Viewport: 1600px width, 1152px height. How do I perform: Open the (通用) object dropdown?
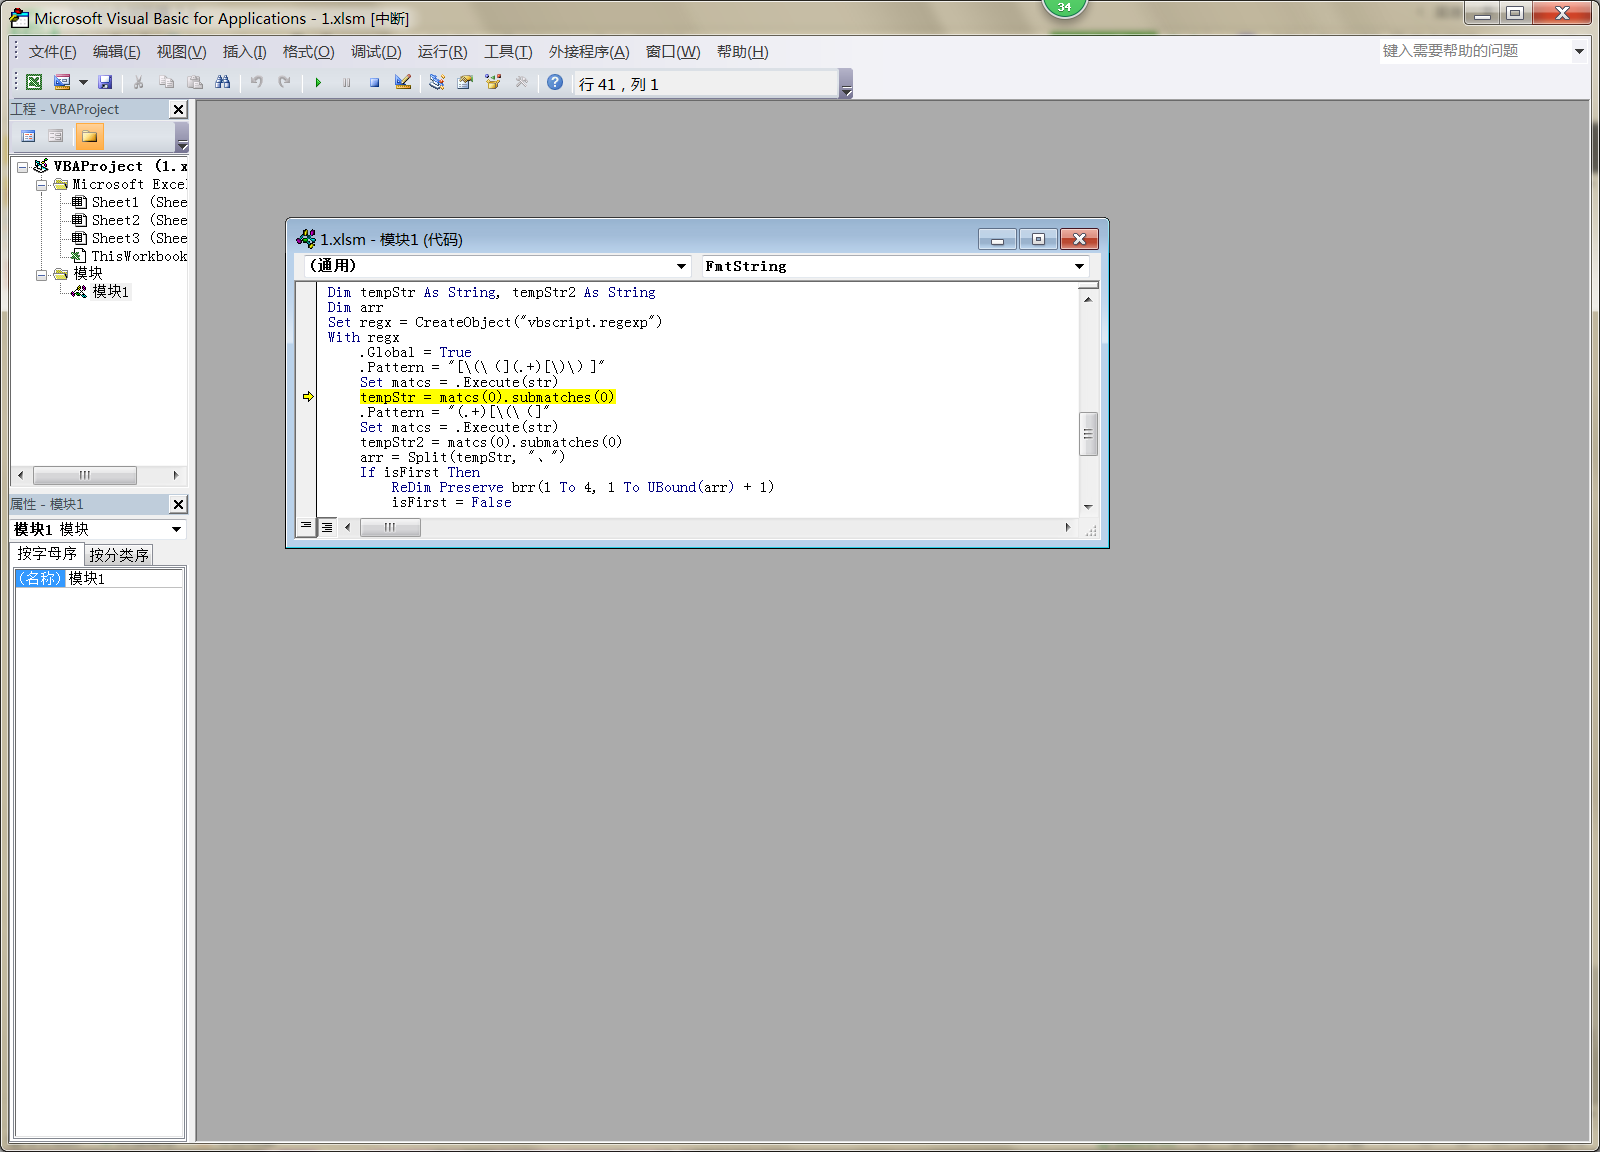[x=681, y=267]
